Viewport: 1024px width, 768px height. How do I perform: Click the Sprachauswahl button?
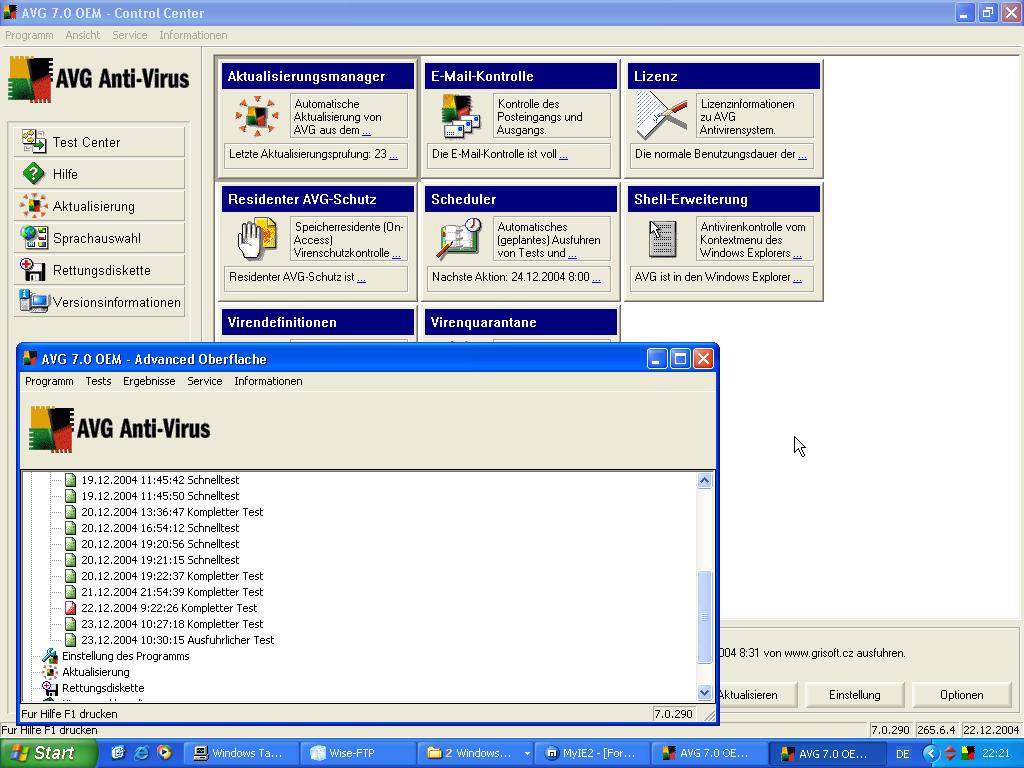point(99,238)
